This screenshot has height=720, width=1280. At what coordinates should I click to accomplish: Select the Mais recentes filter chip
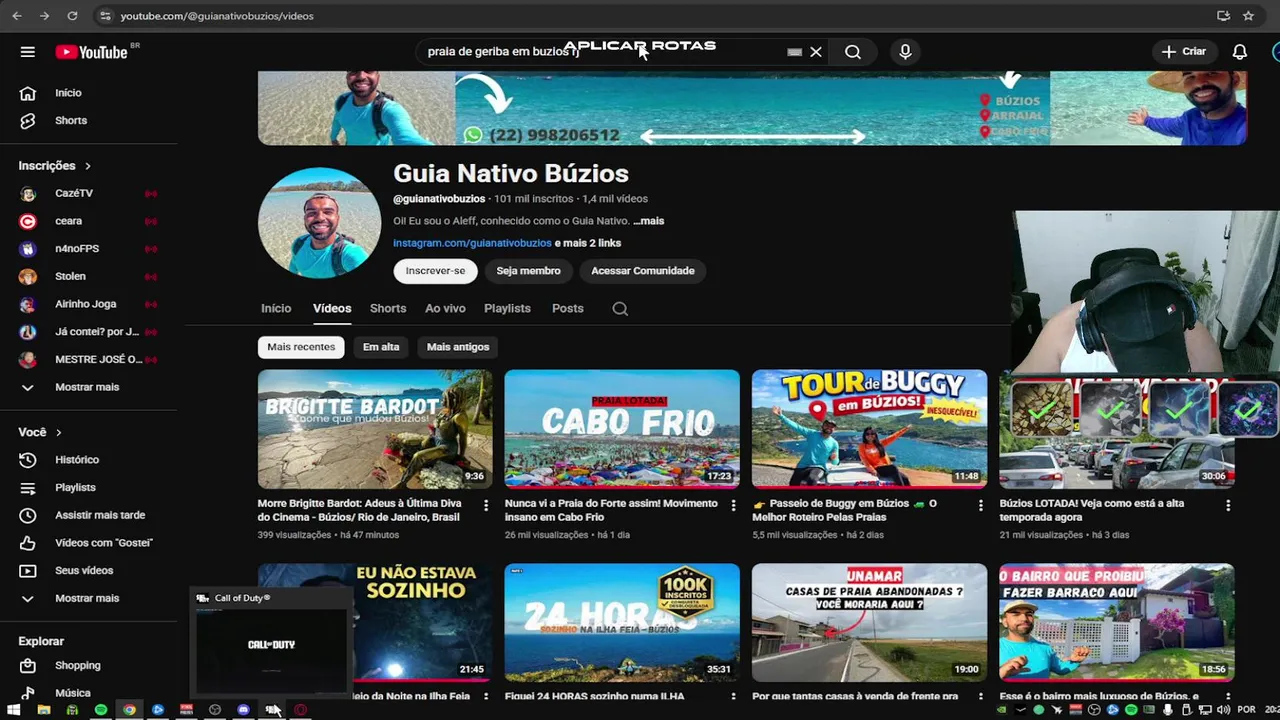[301, 347]
